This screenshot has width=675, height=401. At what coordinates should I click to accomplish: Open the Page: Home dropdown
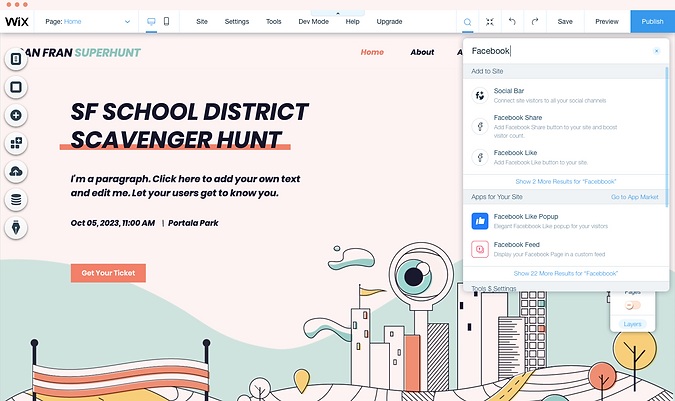tap(88, 22)
